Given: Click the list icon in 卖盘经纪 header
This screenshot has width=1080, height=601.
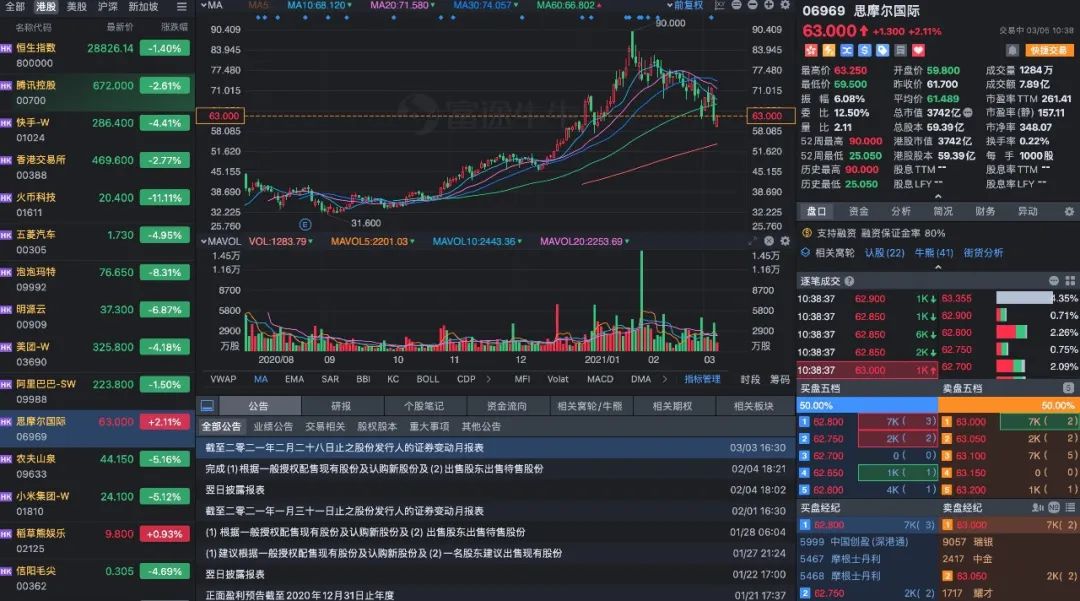Looking at the screenshot, I should (x=1070, y=508).
